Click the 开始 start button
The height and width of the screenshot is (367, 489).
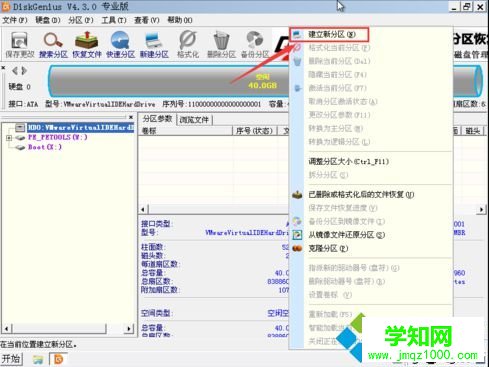(11, 359)
